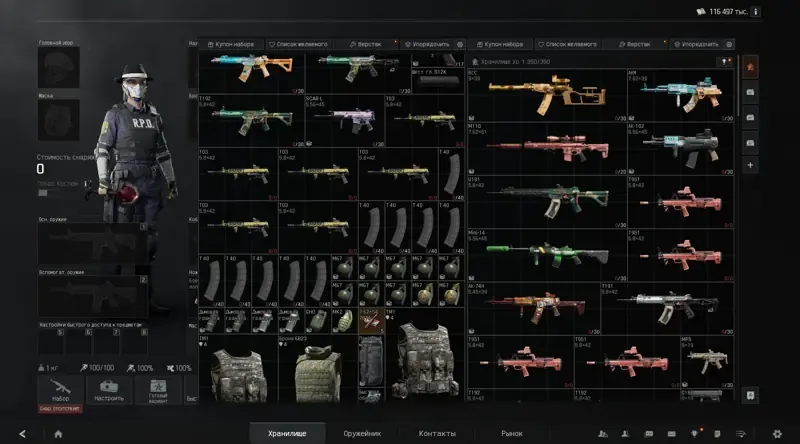800x444 pixels.
Task: Open gear settings next to left Упорядочить
Action: (x=460, y=44)
